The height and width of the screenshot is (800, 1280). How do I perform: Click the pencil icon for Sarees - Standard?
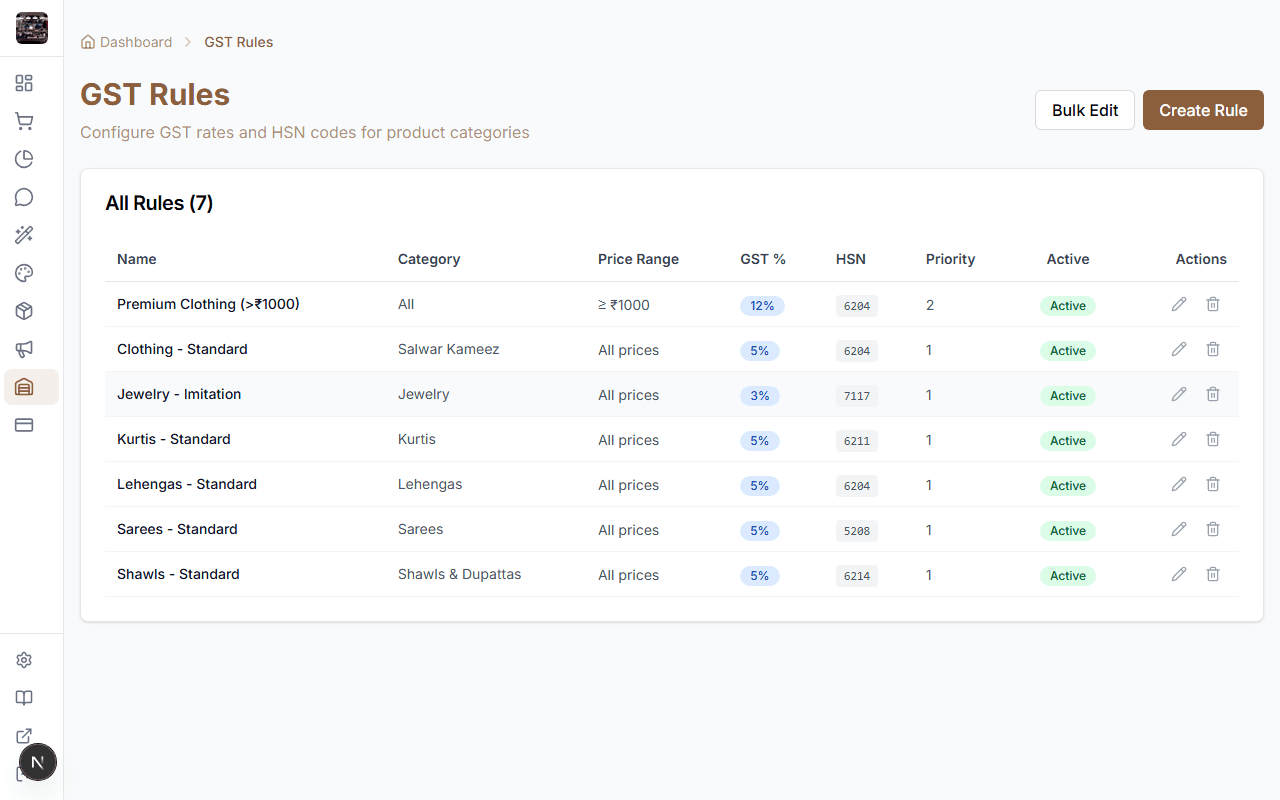[1179, 529]
